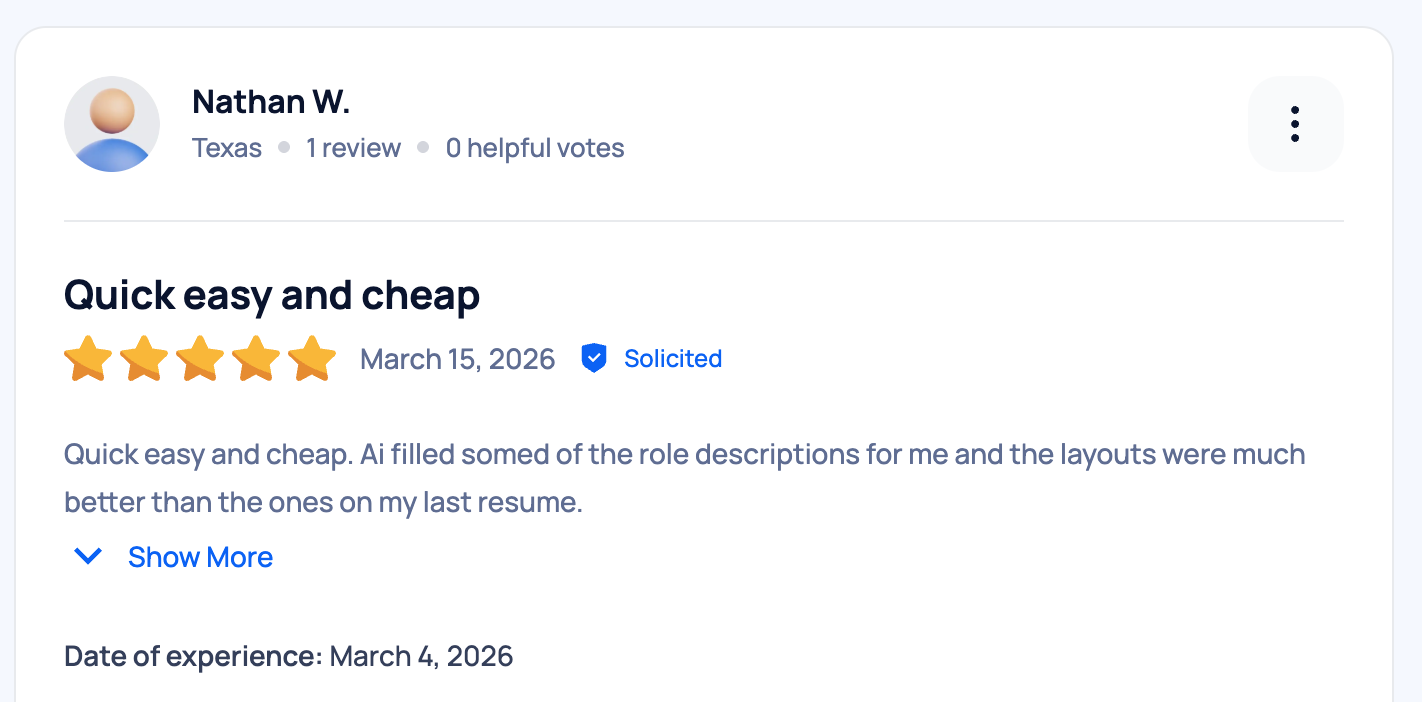Select the fourth rating star
The image size is (1422, 702).
click(x=256, y=357)
